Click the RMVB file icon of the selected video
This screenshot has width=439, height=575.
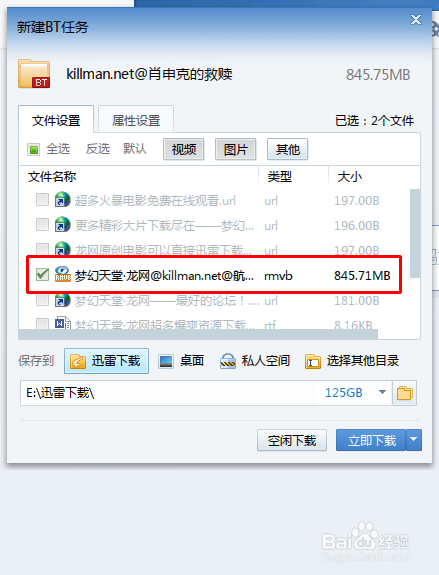62,274
